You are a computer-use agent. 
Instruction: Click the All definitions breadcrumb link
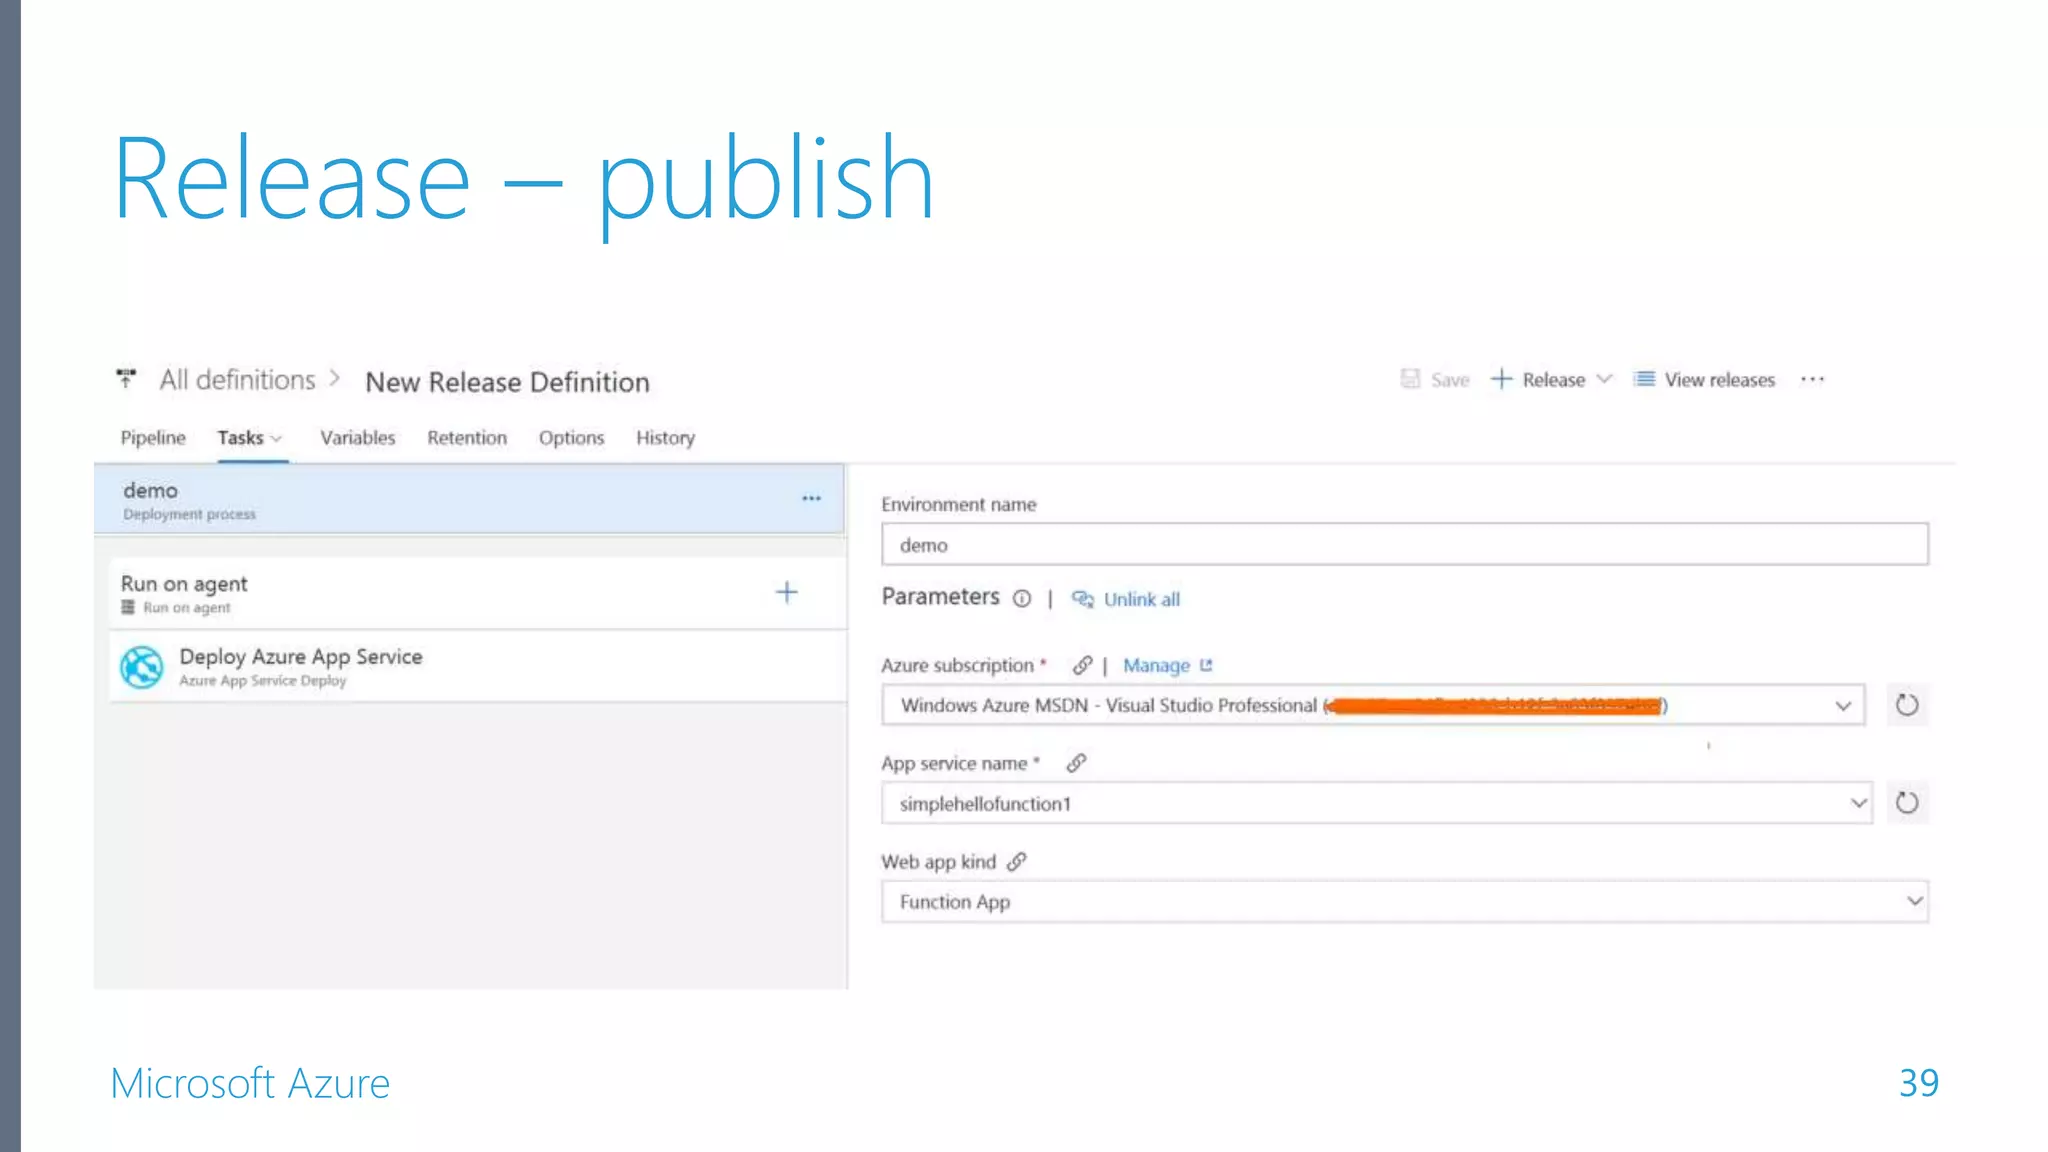tap(237, 380)
